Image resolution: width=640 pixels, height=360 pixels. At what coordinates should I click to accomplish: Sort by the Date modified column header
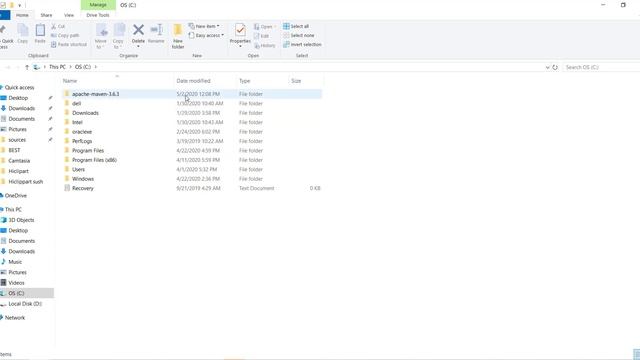(193, 81)
